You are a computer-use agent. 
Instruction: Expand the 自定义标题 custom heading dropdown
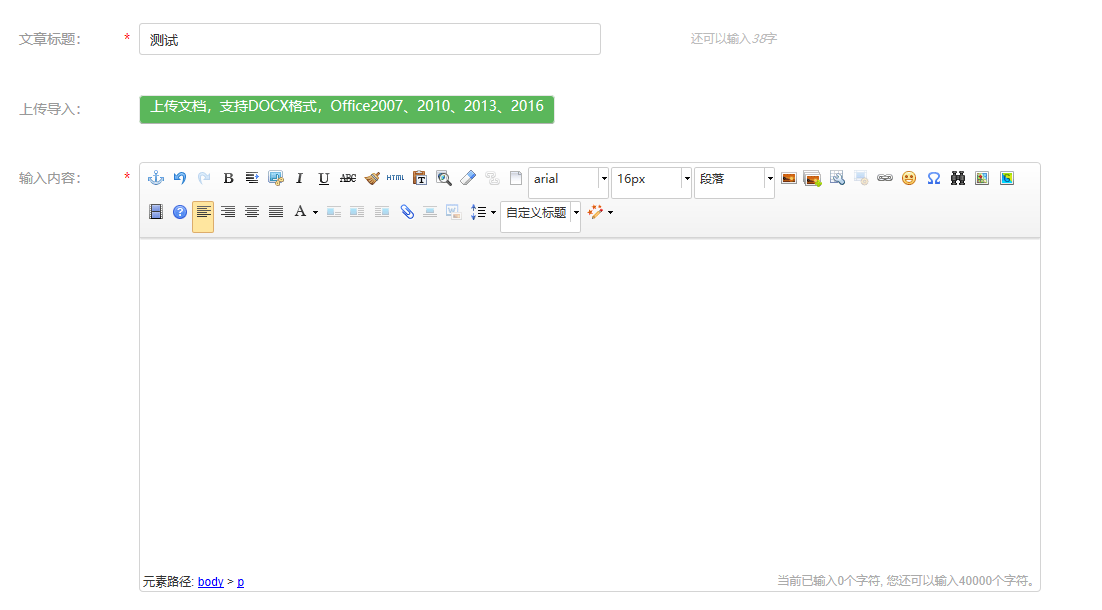pos(575,213)
